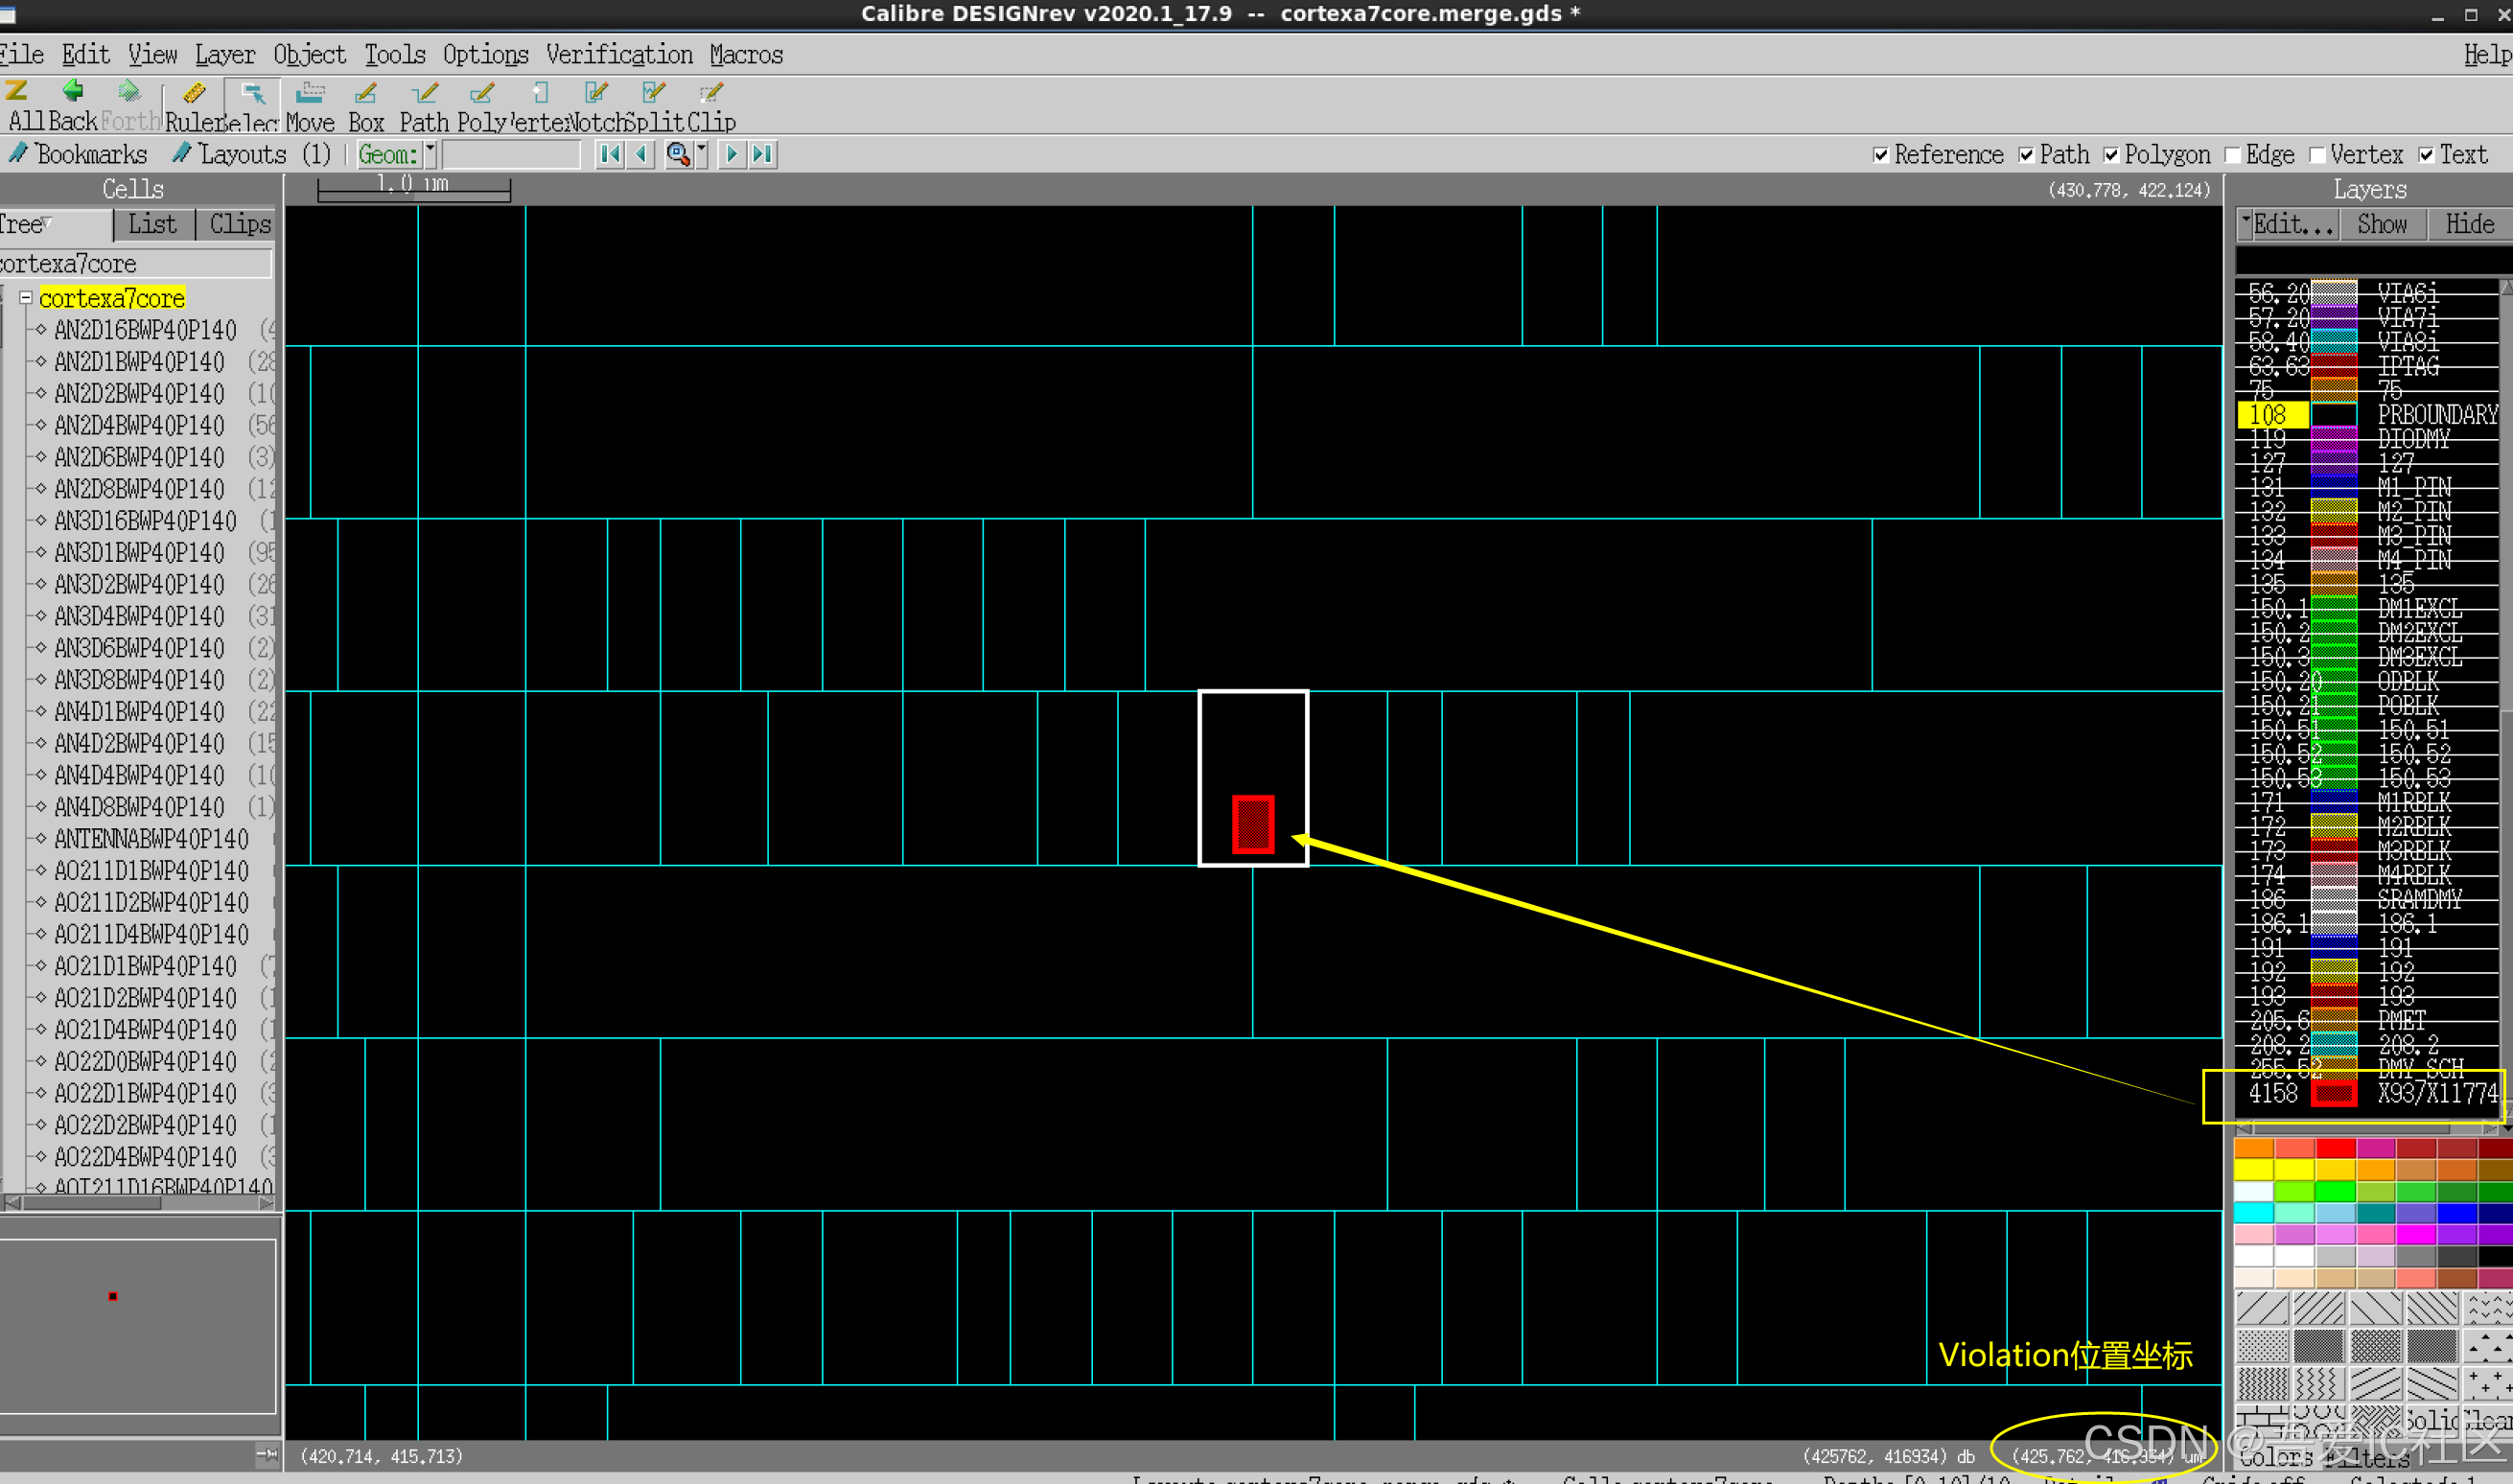Collapse the cortexa7core tree node

coord(26,298)
